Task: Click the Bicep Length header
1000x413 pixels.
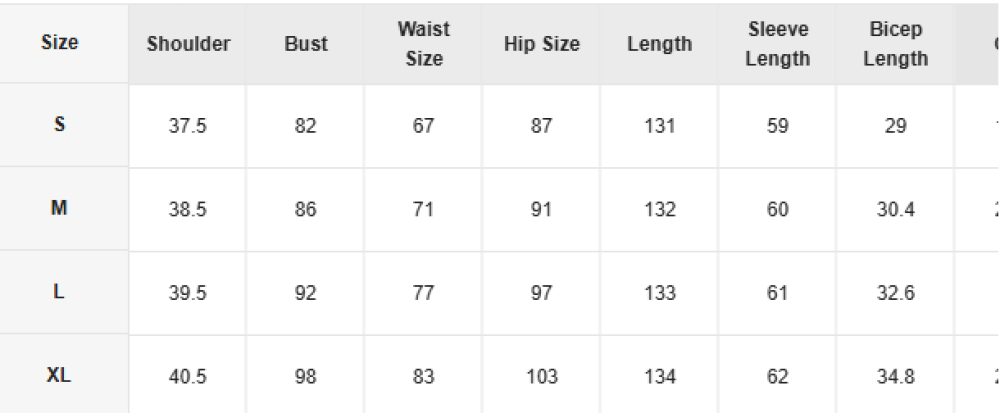Action: click(895, 43)
